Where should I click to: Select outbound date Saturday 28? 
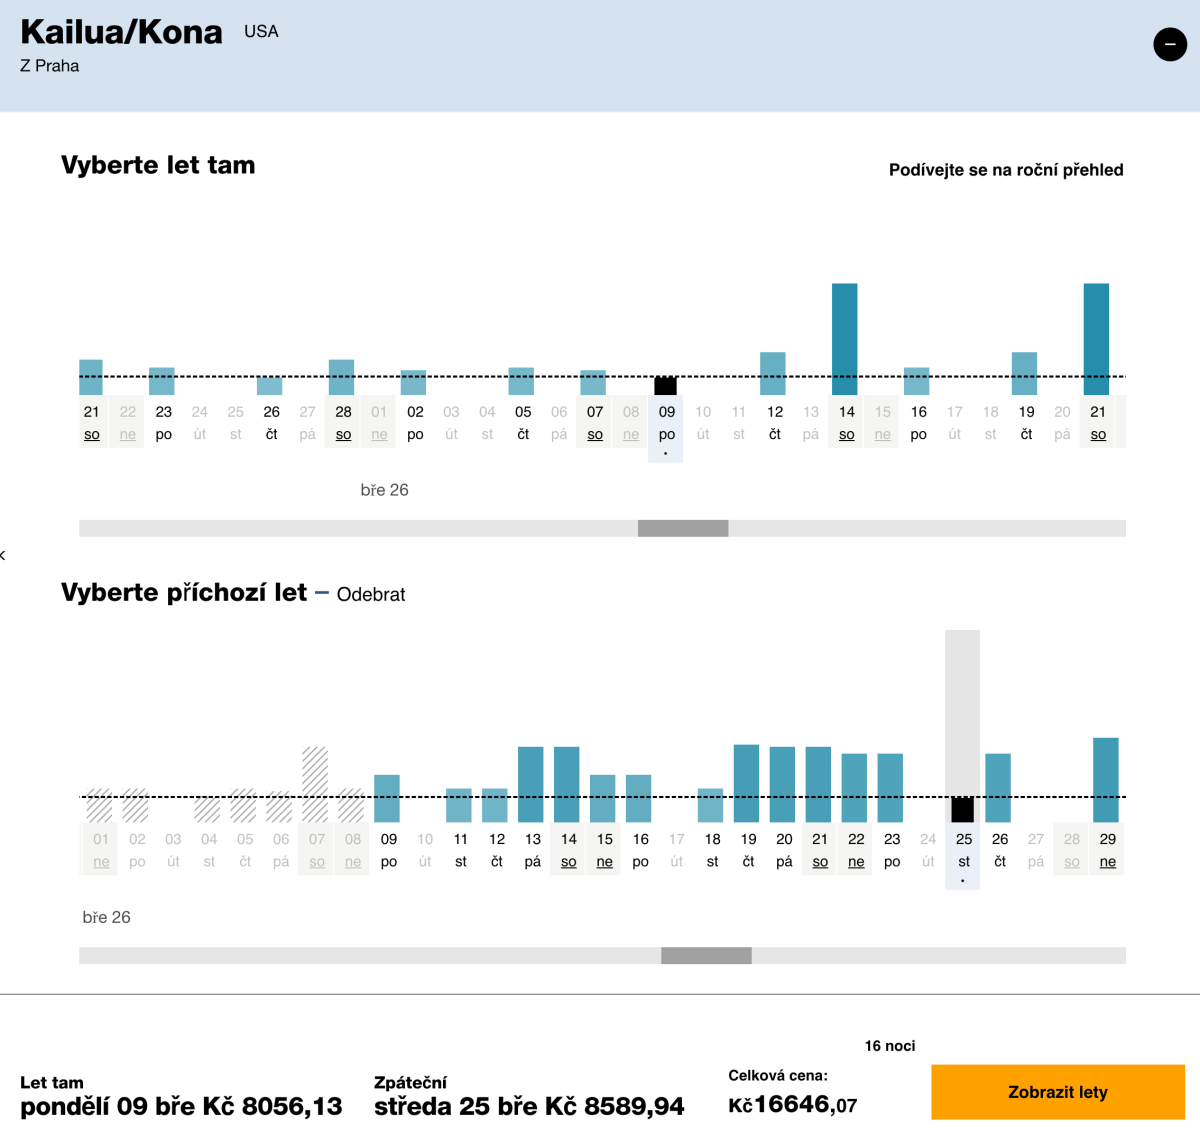click(343, 422)
